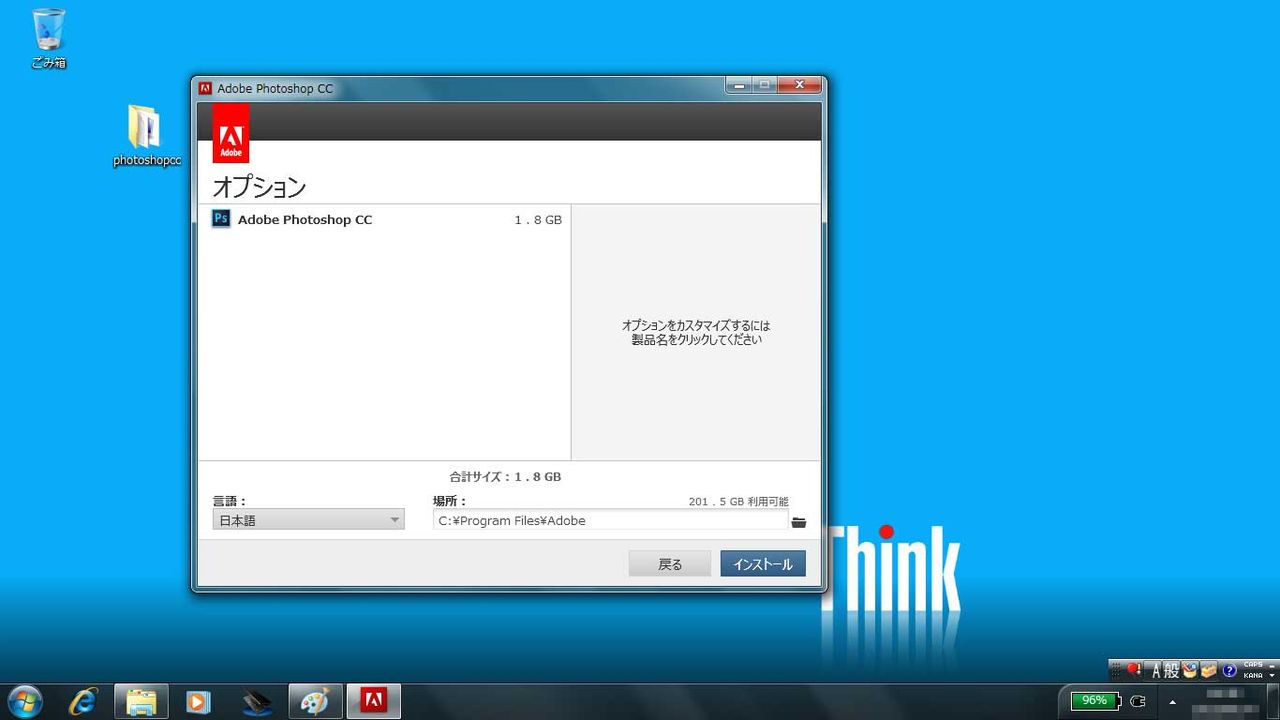
Task: Close the Adobe Photoshop CC installer window
Action: pyautogui.click(x=799, y=86)
